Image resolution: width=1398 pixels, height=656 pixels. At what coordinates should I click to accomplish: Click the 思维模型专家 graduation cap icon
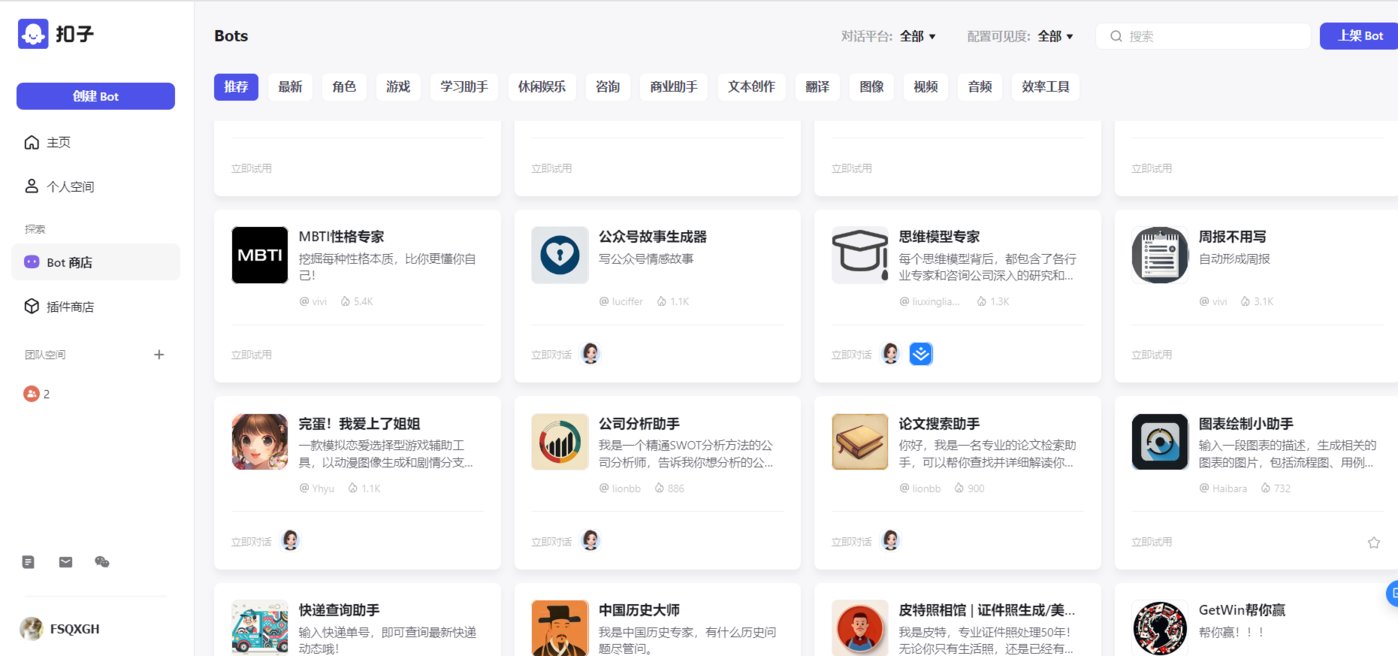point(860,255)
